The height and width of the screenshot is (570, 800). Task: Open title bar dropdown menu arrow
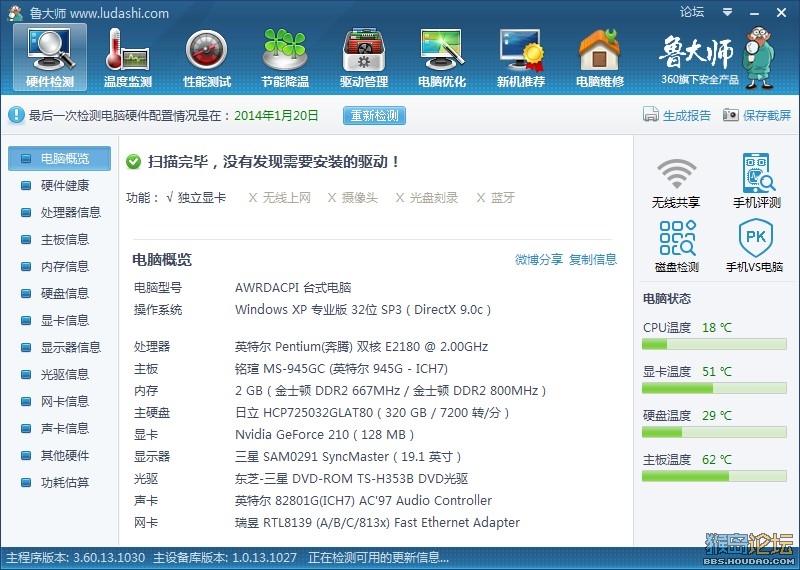click(x=728, y=12)
